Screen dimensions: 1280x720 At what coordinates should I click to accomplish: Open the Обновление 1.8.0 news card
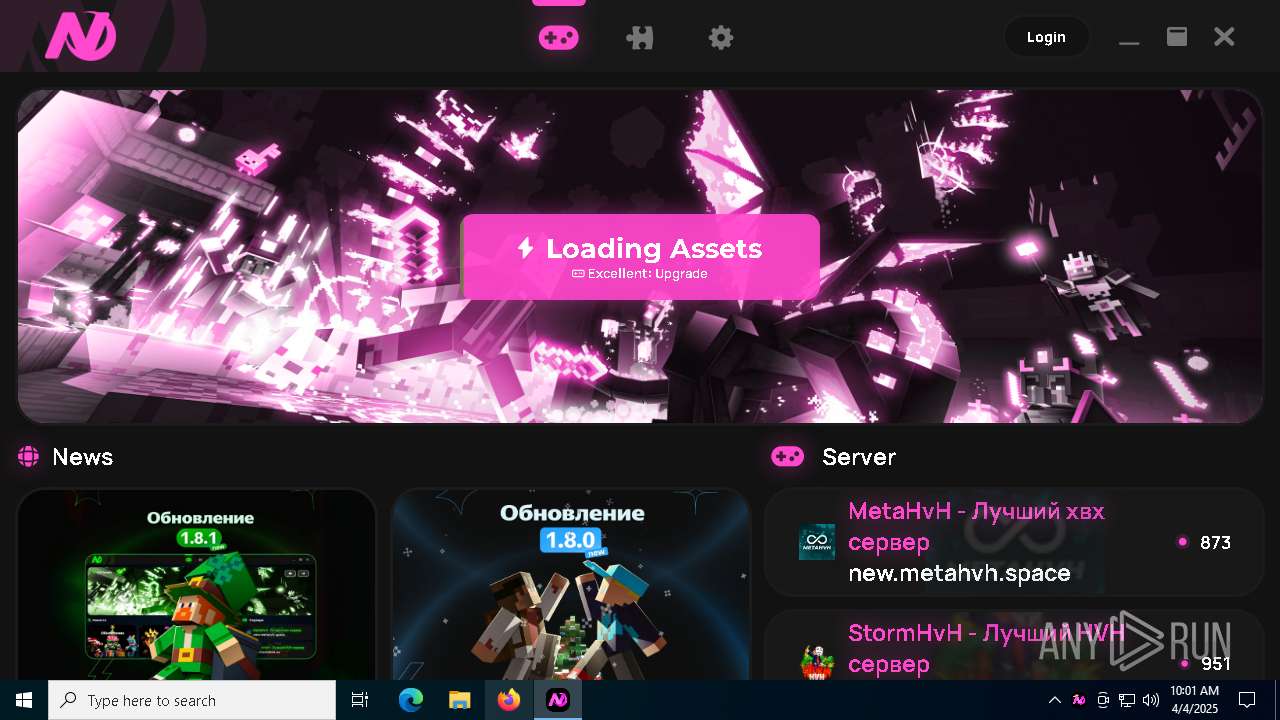(571, 584)
